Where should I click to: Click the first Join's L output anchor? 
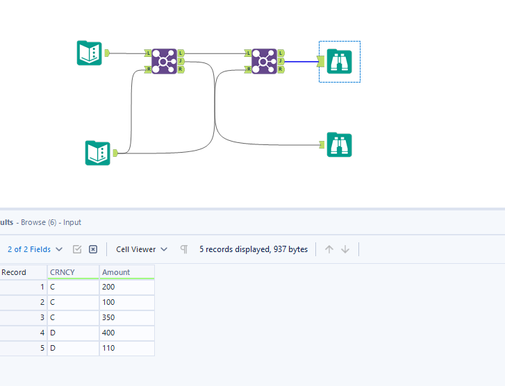coord(181,53)
